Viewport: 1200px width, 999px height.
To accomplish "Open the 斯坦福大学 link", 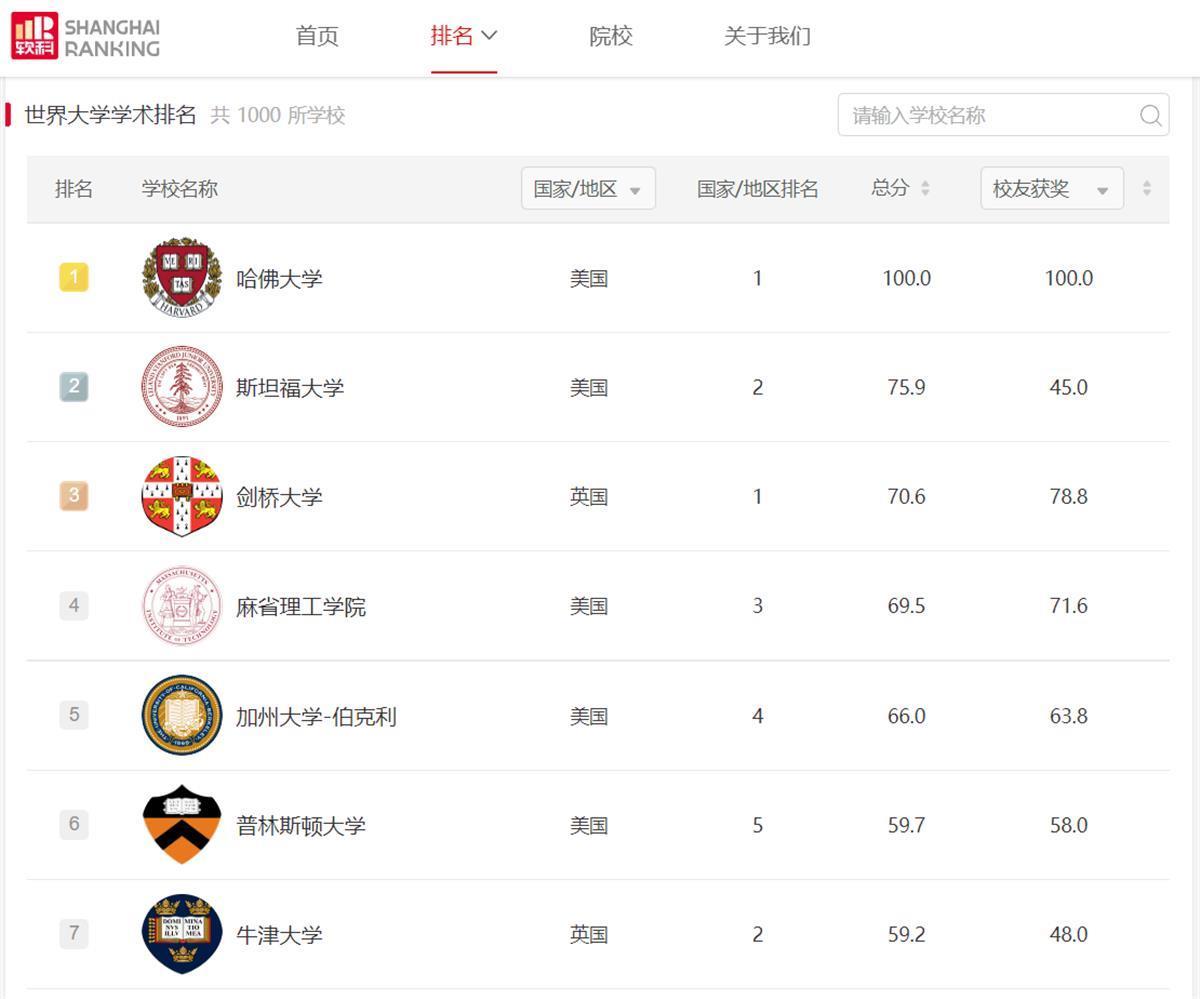I will [290, 387].
